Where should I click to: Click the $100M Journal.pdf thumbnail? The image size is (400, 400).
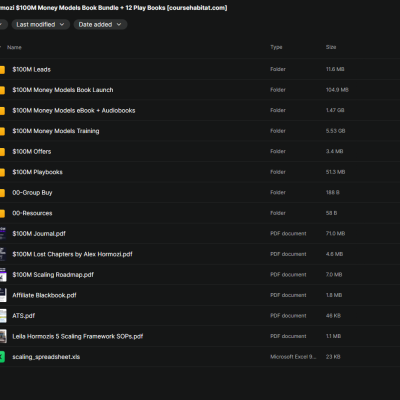3,234
